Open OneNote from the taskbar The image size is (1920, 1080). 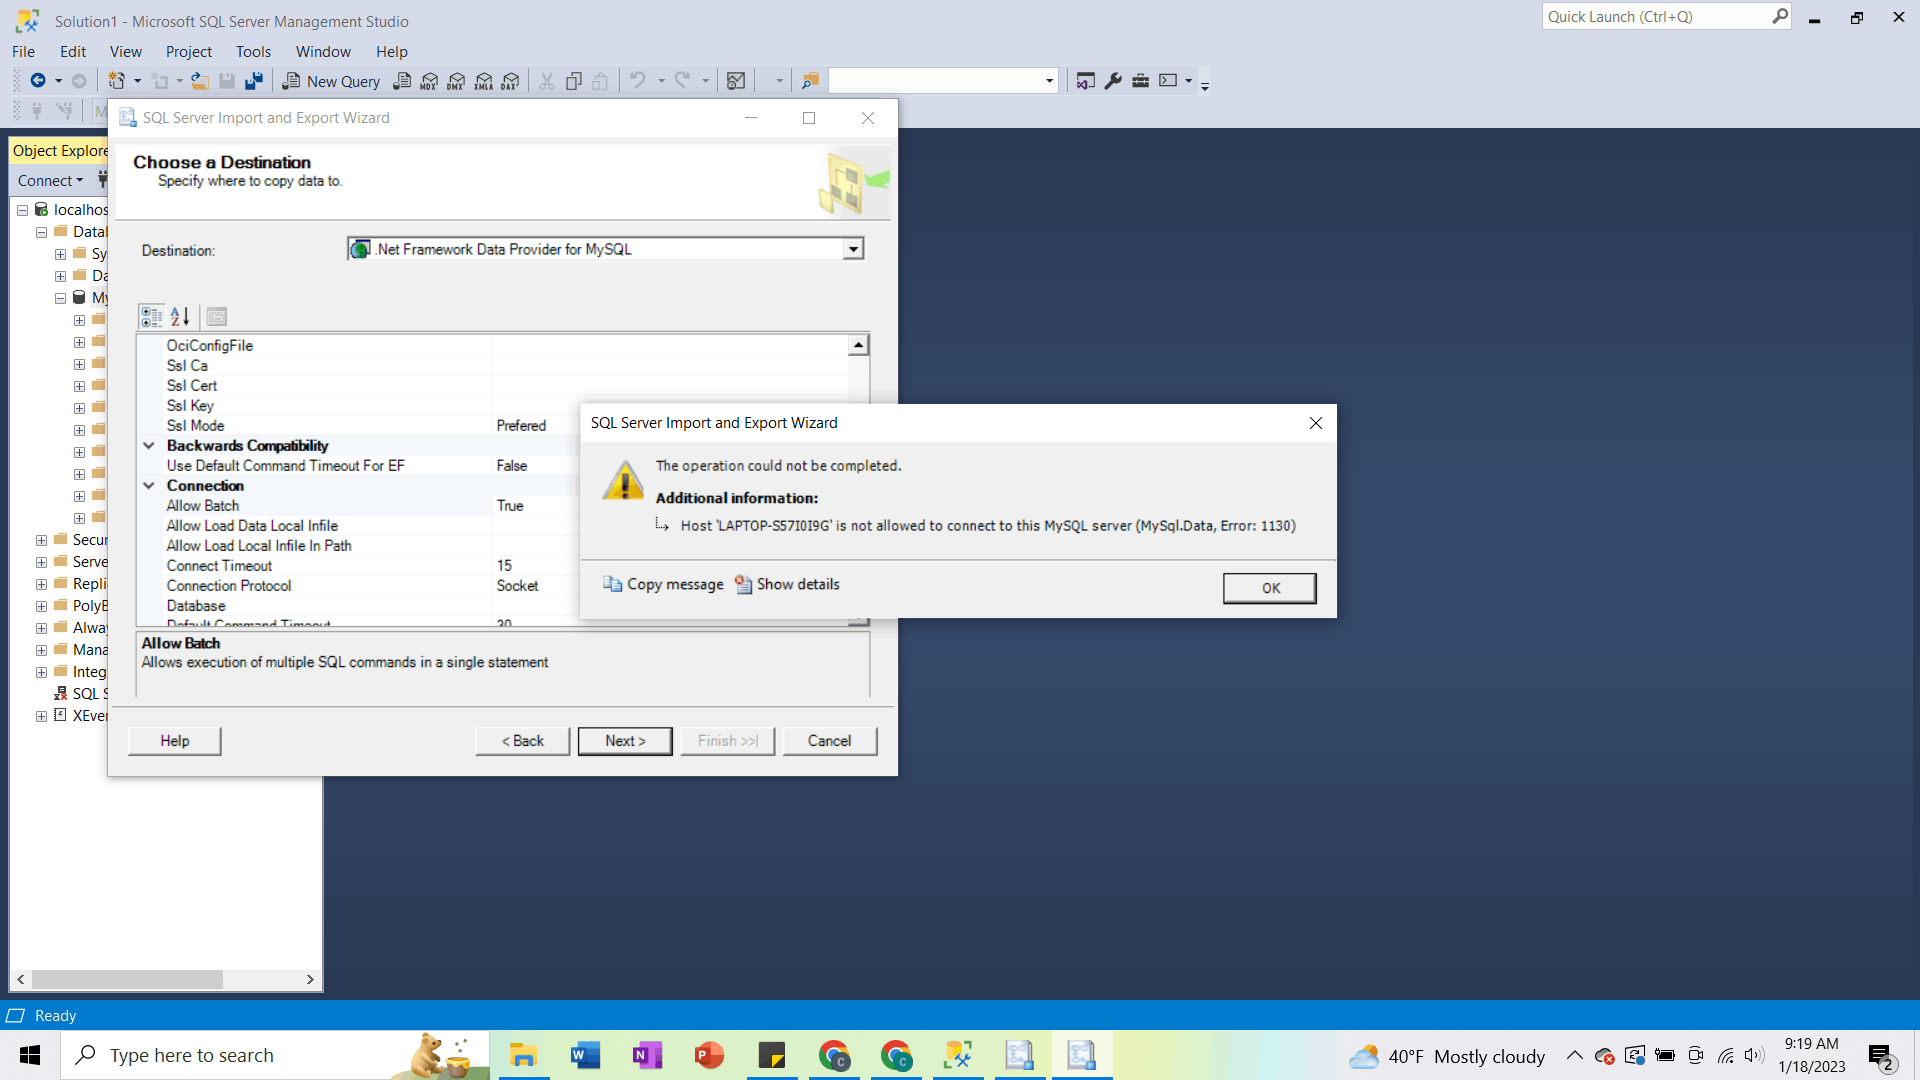pos(647,1055)
